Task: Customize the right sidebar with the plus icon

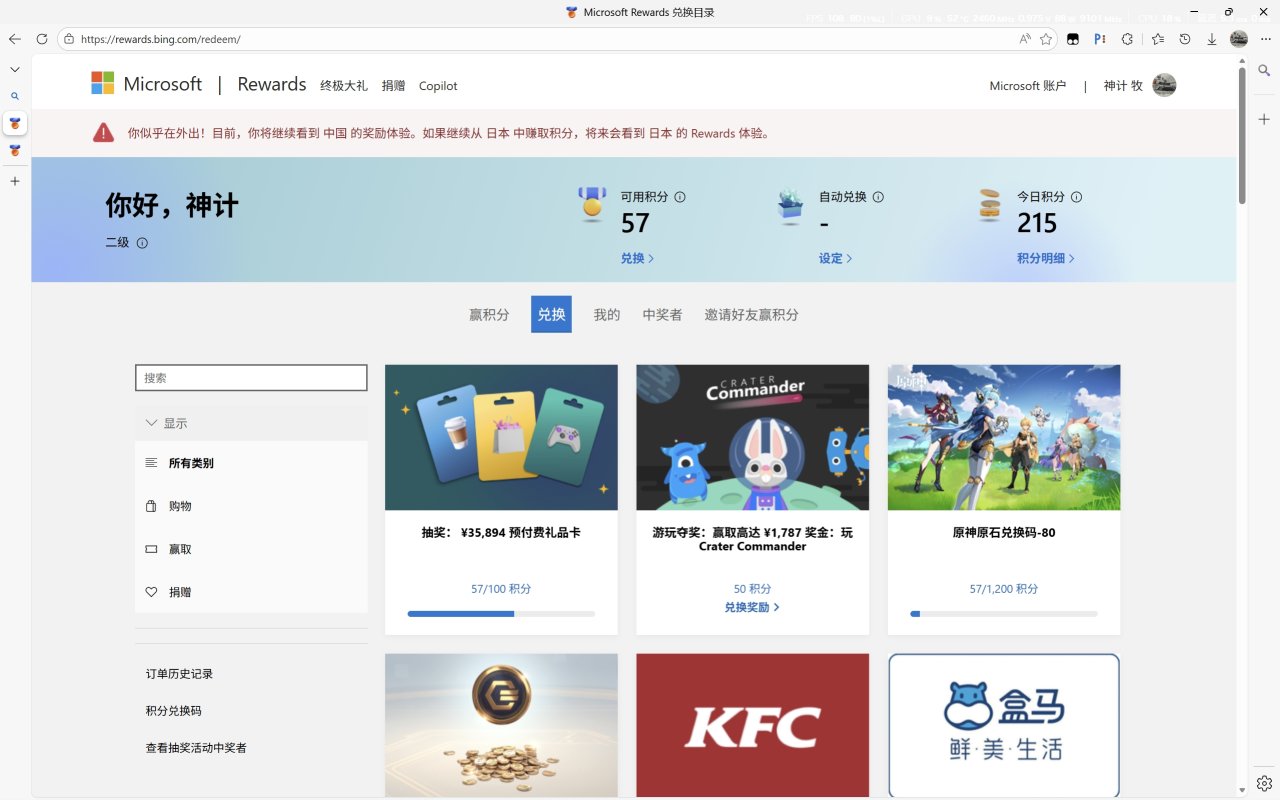Action: [1264, 119]
